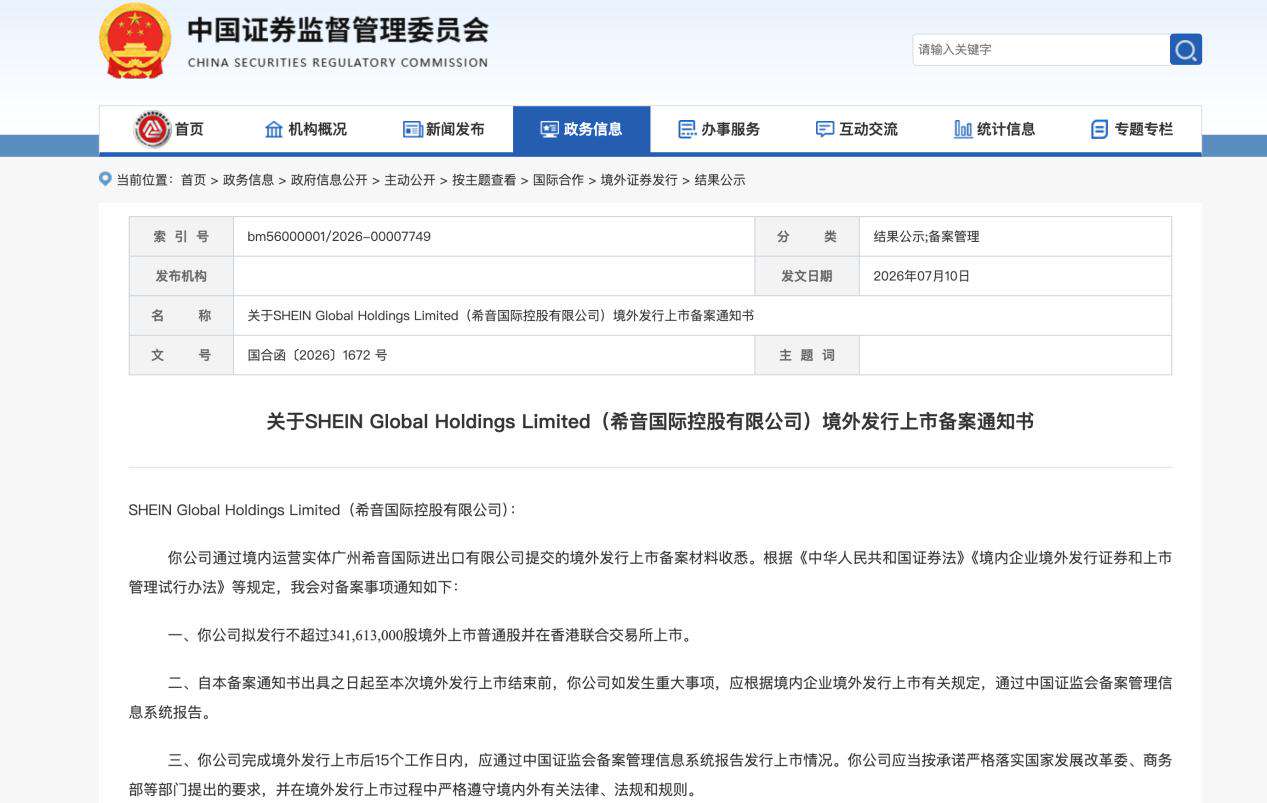This screenshot has height=803, width=1267.
Task: Go to 主动公开 in the breadcrumb
Action: click(x=410, y=180)
